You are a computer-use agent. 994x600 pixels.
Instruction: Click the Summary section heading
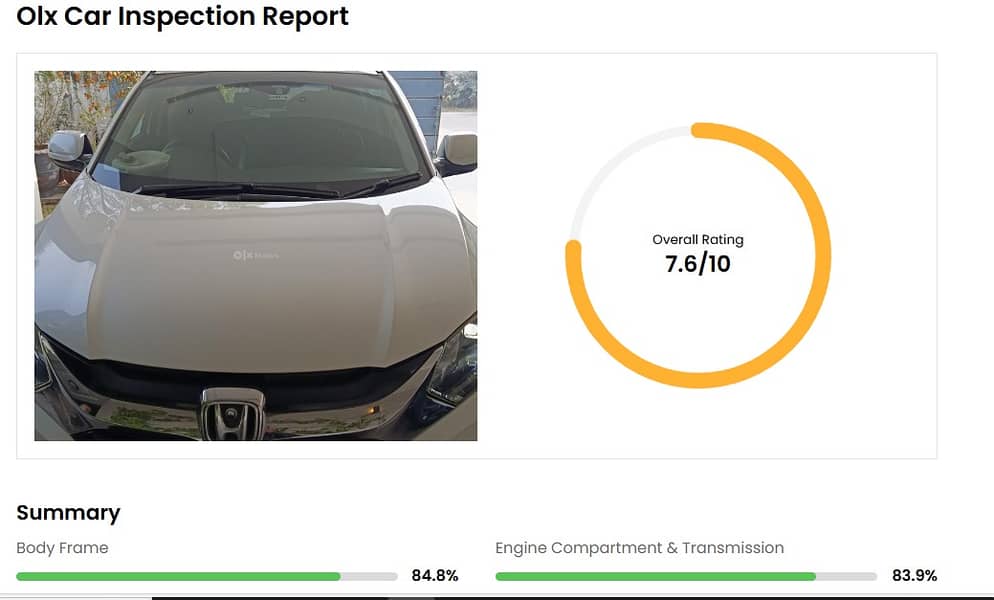click(68, 513)
